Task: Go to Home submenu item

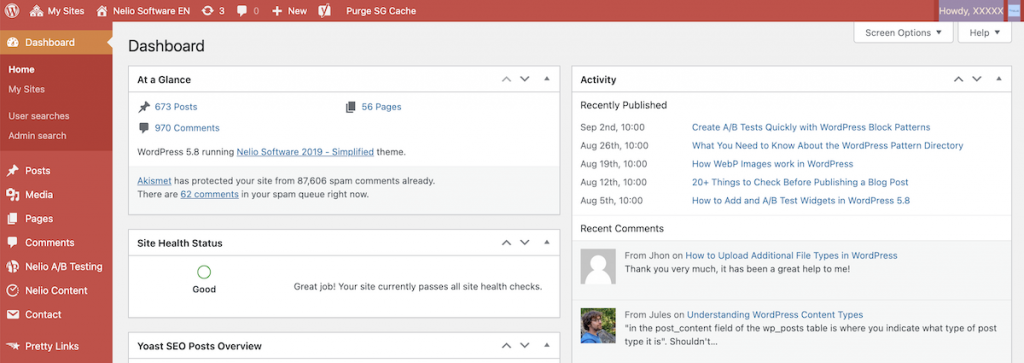Action: pyautogui.click(x=22, y=69)
